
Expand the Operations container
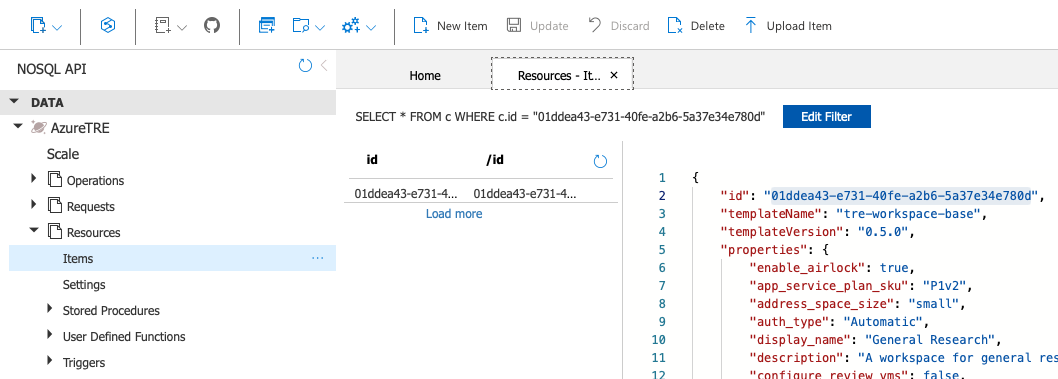point(34,179)
